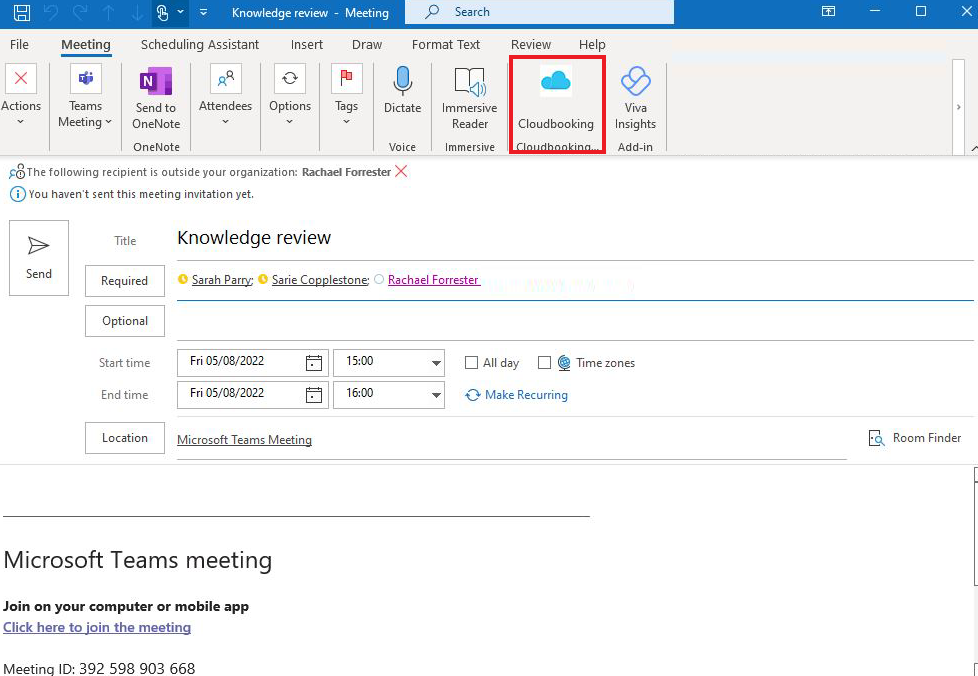Remove external recipient Rachael Forrester red X
Viewport: 978px width, 676px height.
point(401,171)
